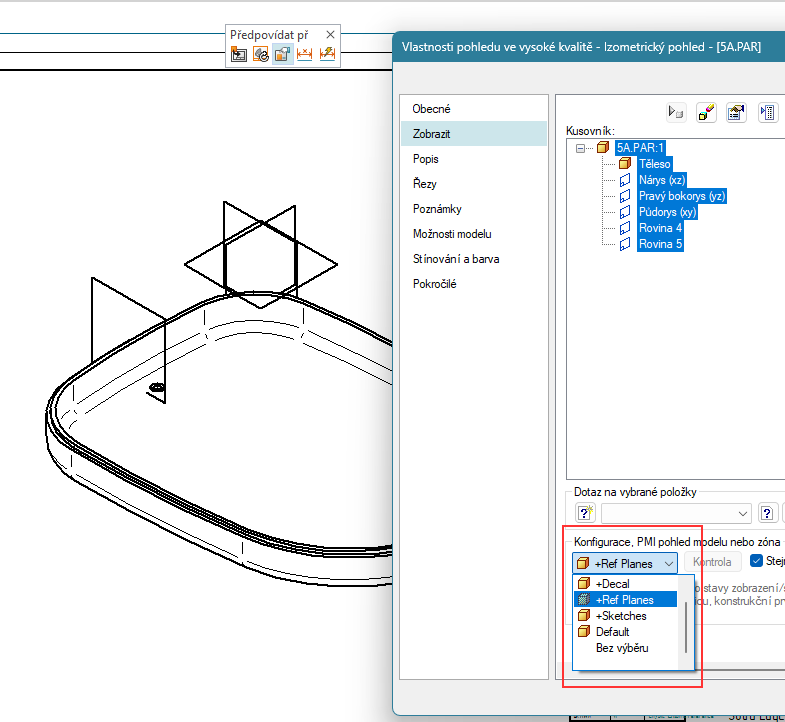Screen dimensions: 785x722
Task: Collapse the 5A.PAR:1 tree node
Action: (582, 147)
